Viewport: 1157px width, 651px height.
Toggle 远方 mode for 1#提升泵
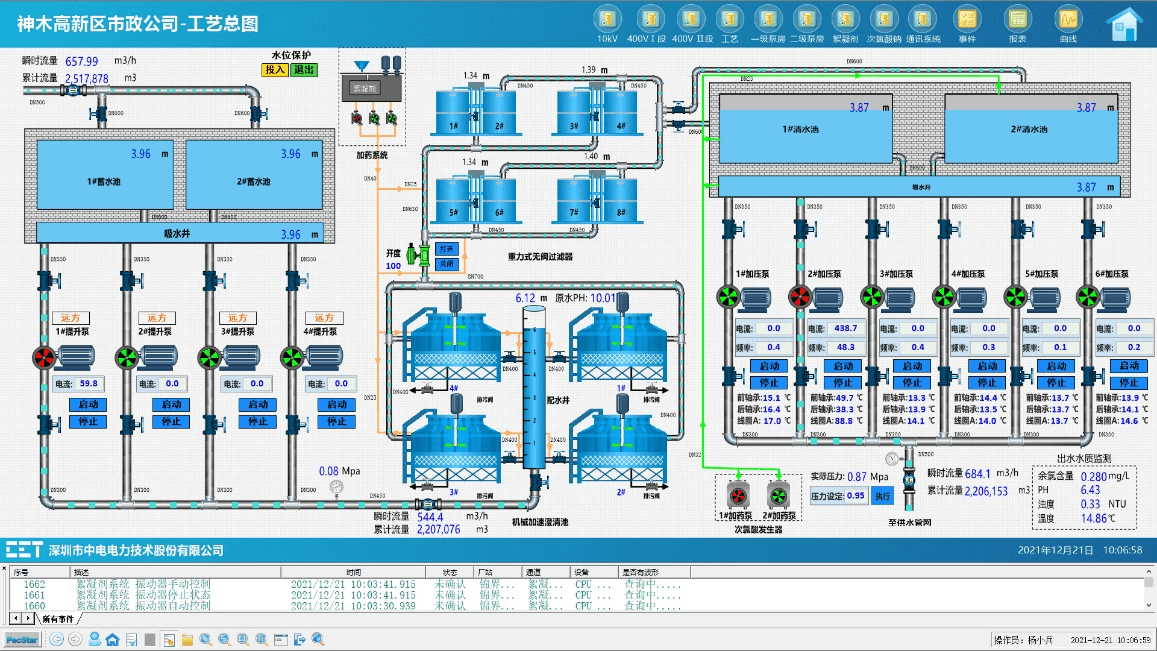[70, 317]
